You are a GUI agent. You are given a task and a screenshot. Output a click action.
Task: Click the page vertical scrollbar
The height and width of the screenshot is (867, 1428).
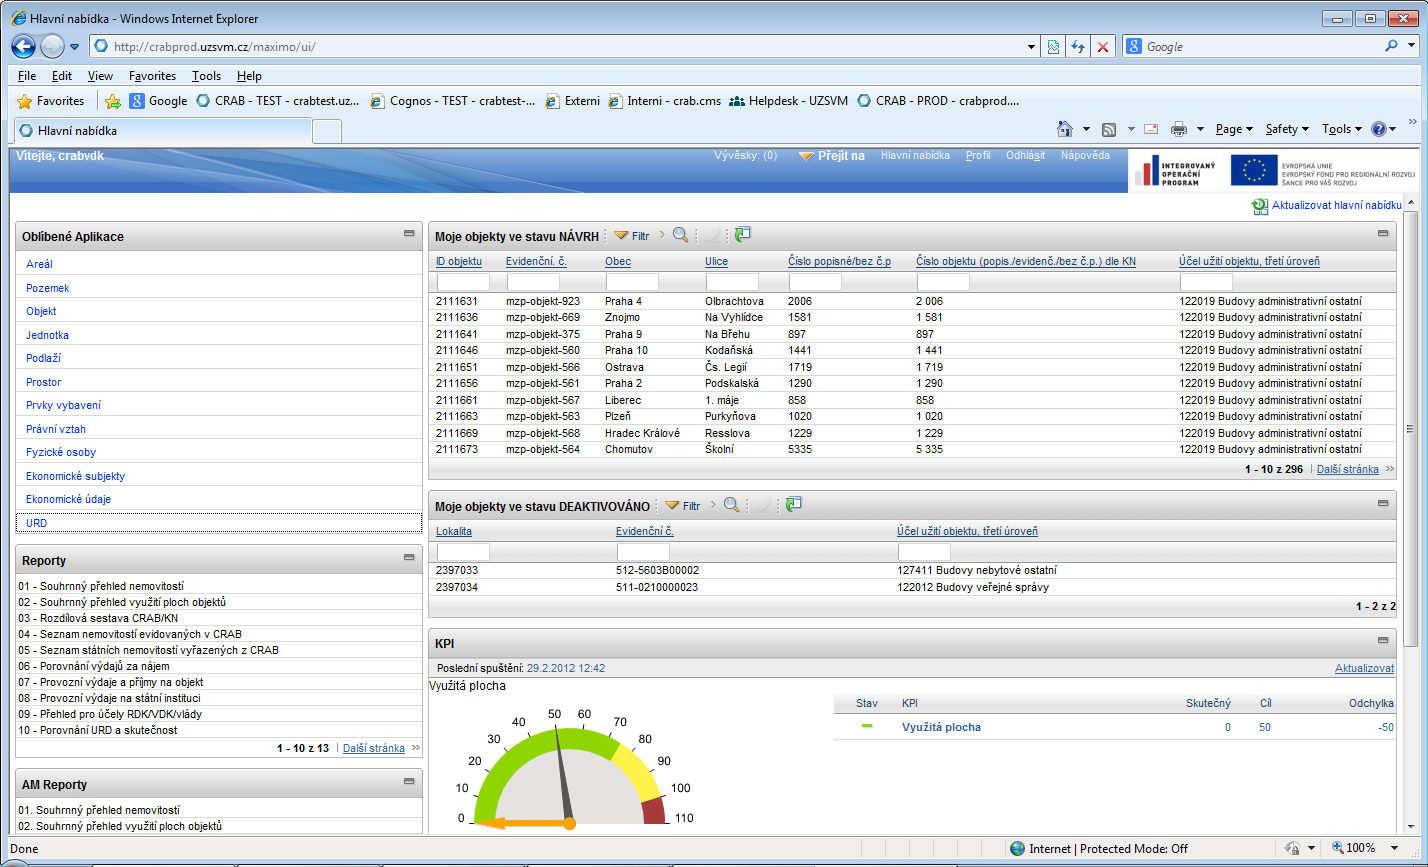point(1410,428)
